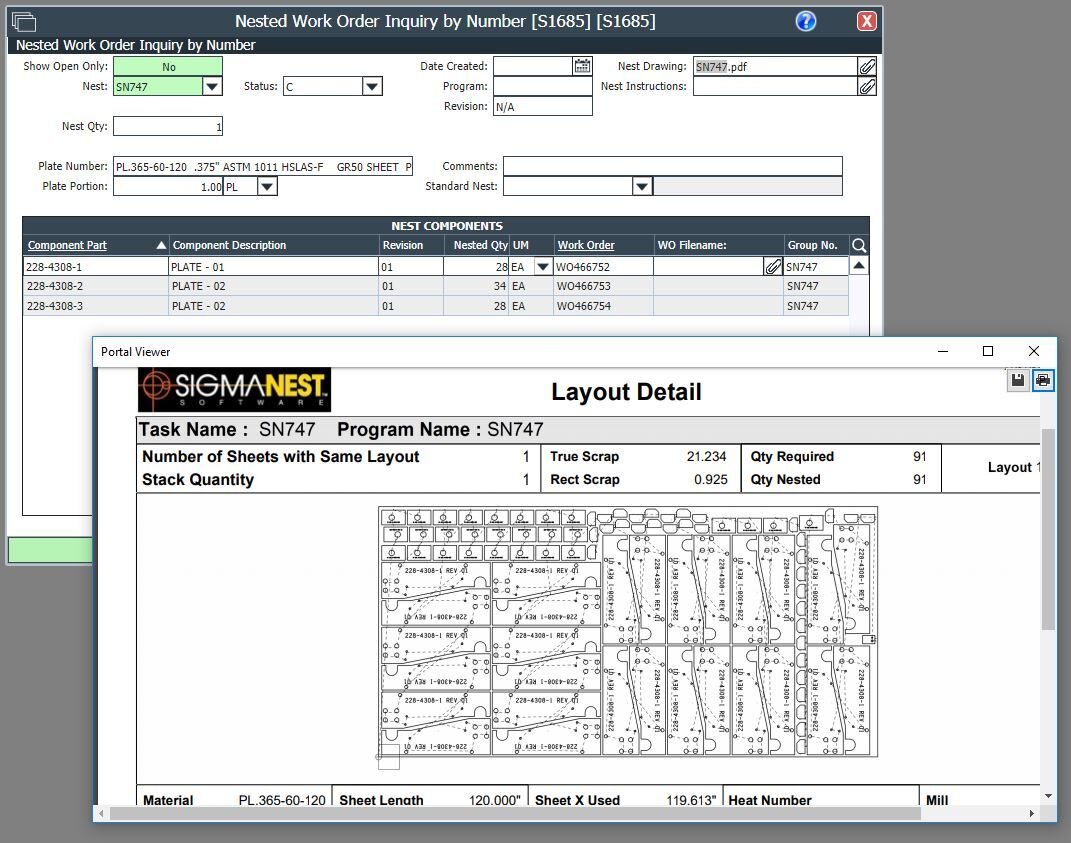Click in the Comments input field
1071x843 pixels.
[x=672, y=166]
